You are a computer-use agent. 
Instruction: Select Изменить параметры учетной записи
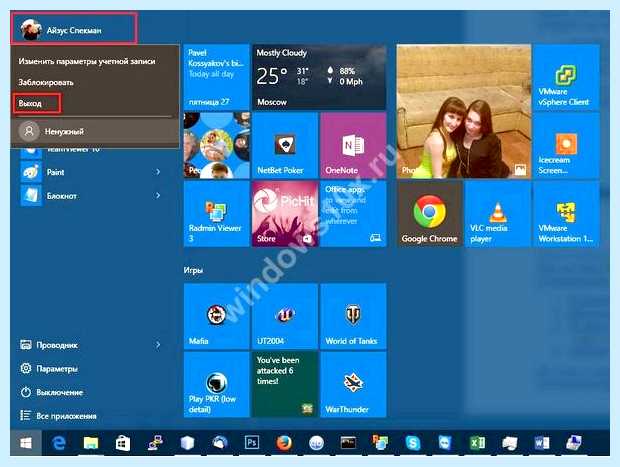pos(87,61)
